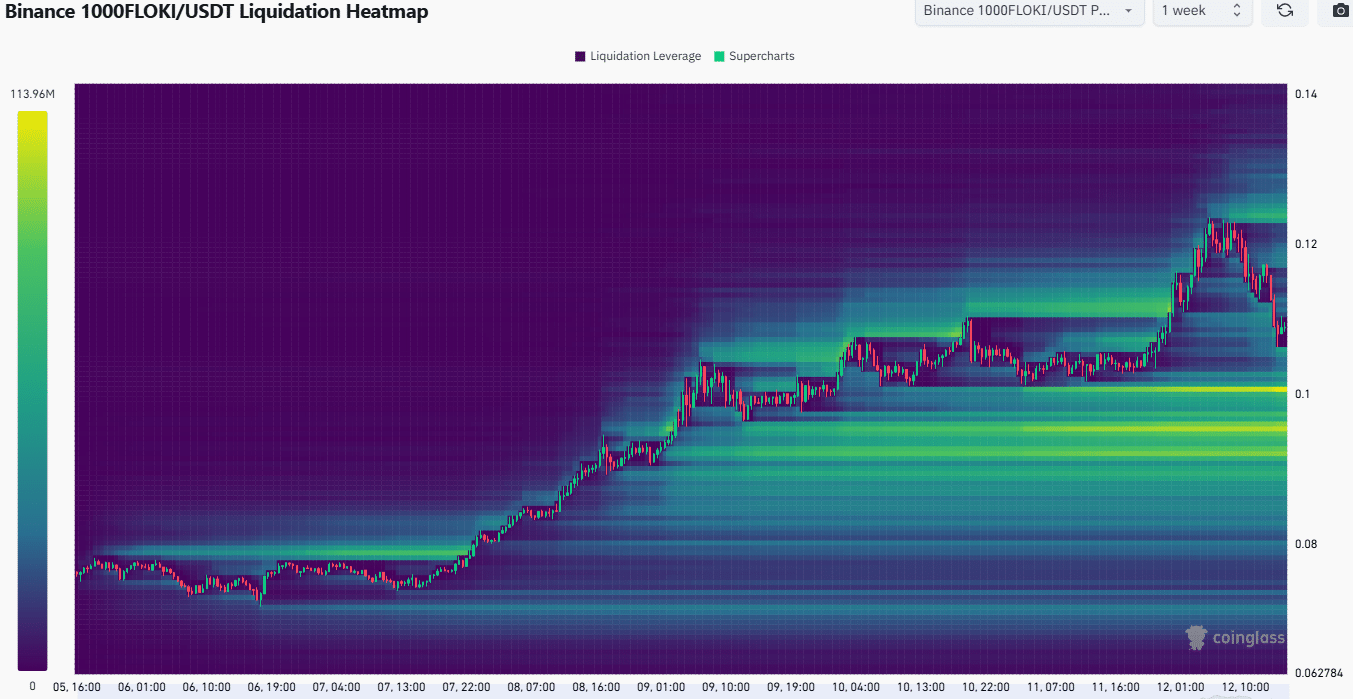Viewport: 1353px width, 699px height.
Task: Click the 06, 10:00 time axis label
Action: tap(206, 688)
